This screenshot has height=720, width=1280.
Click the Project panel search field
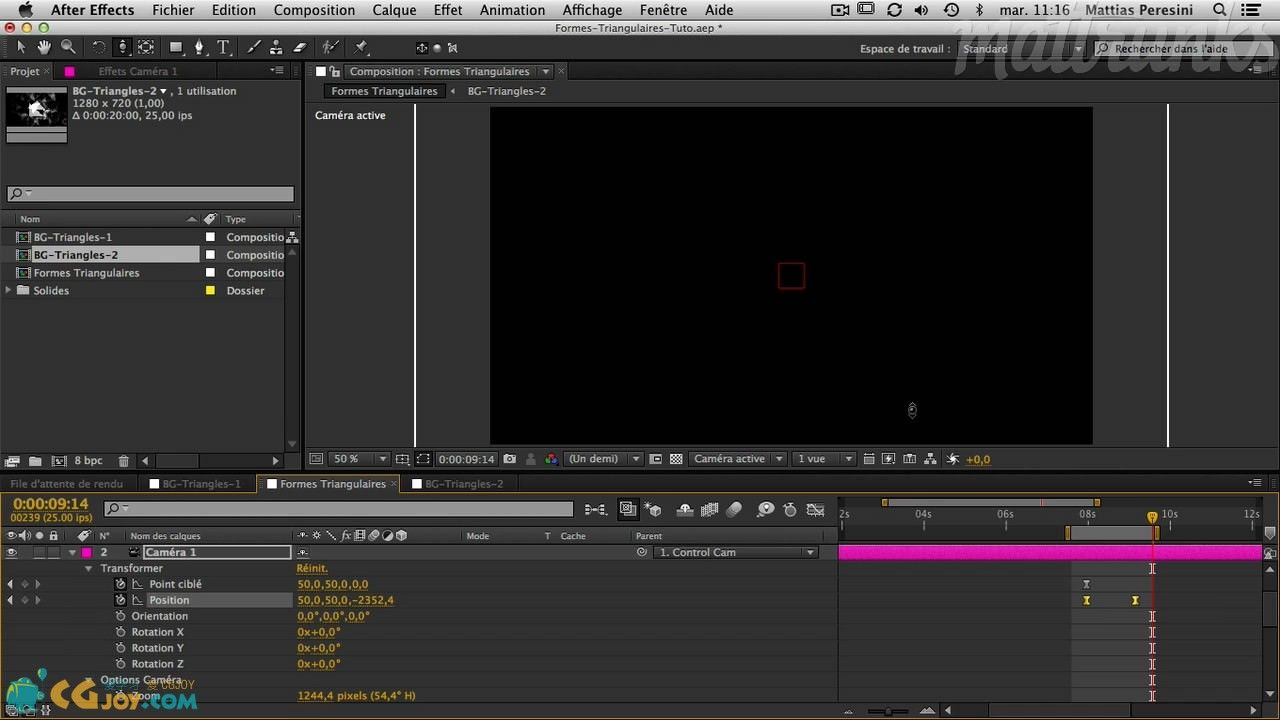coord(151,194)
